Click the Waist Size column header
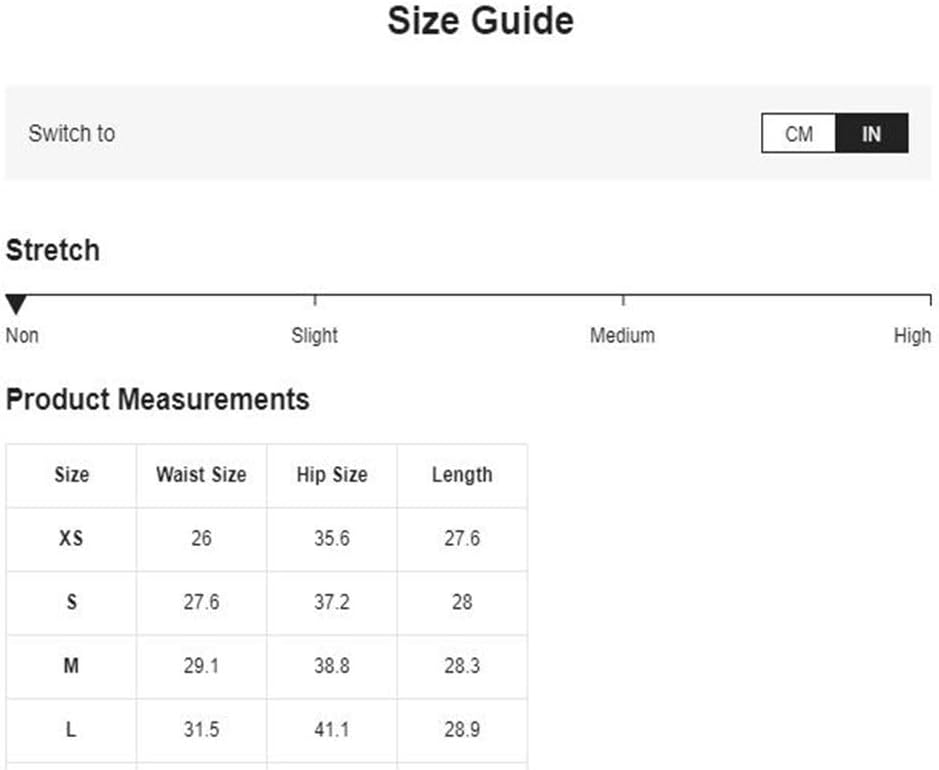This screenshot has height=770, width=939. (x=201, y=475)
